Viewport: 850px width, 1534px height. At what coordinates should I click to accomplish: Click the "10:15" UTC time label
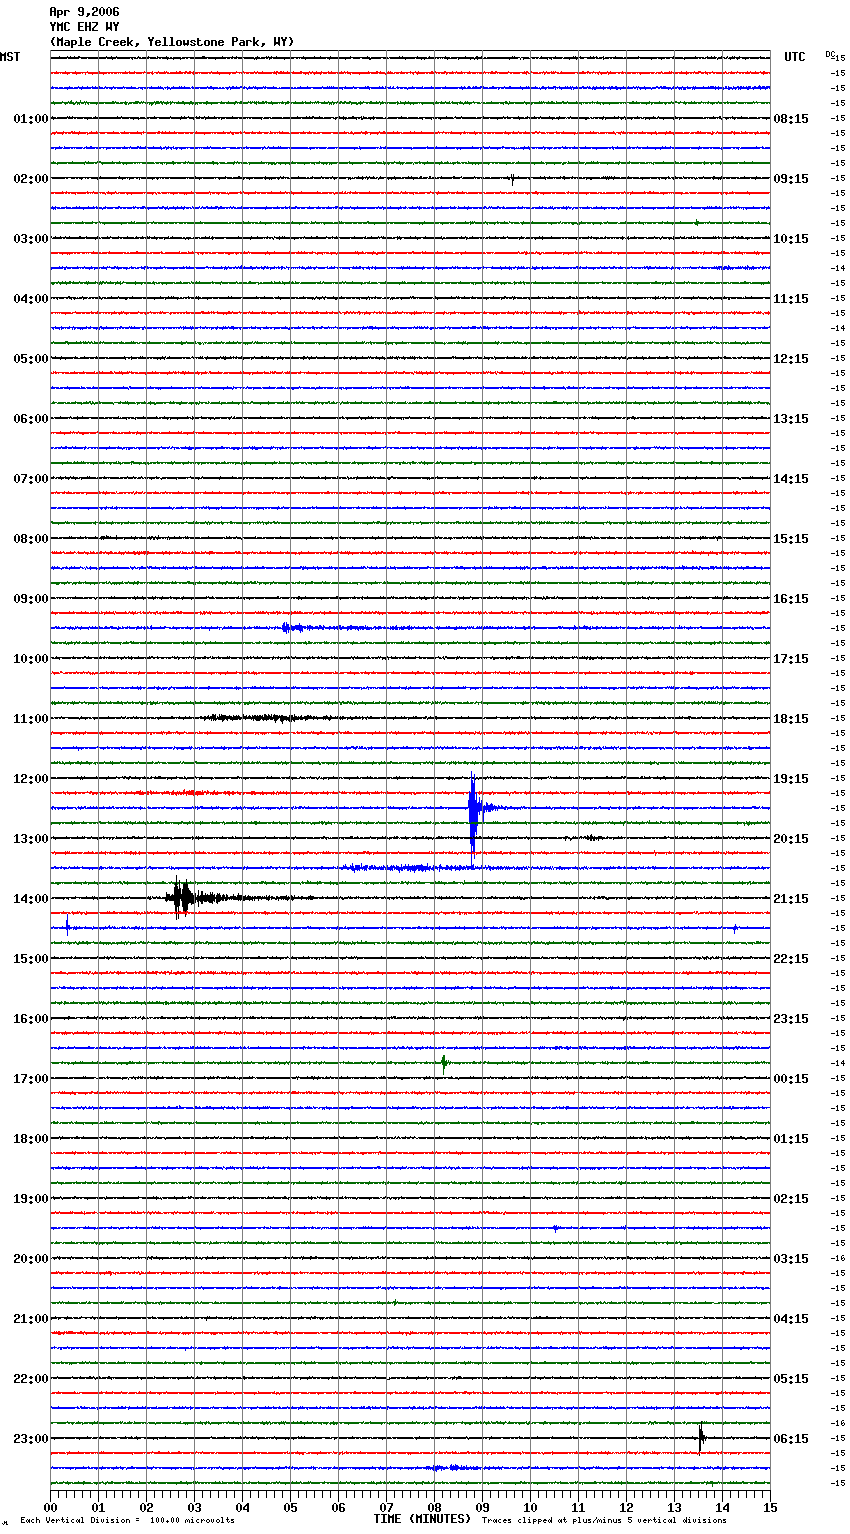pos(791,239)
